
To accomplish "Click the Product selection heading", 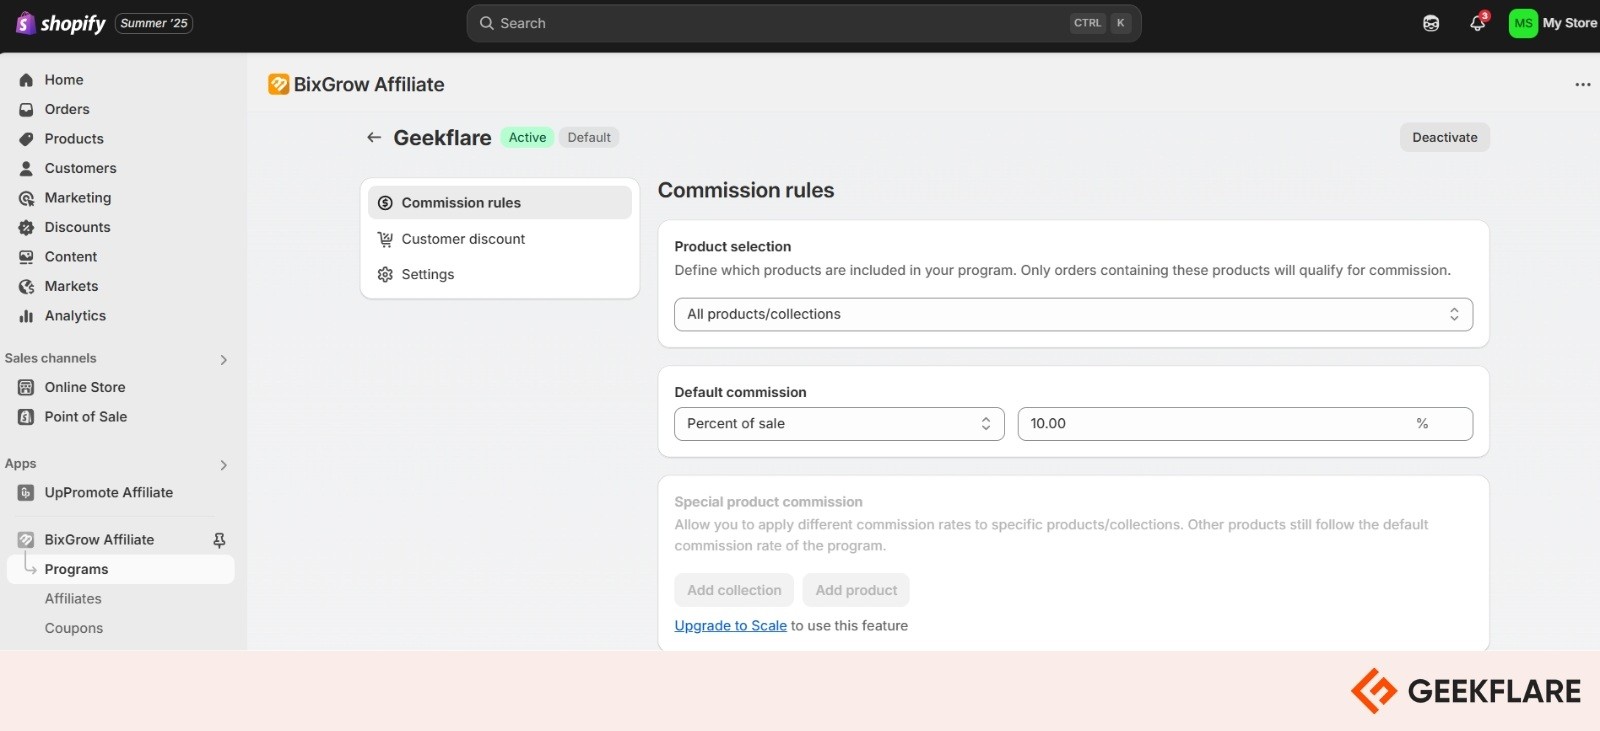I will 732,246.
